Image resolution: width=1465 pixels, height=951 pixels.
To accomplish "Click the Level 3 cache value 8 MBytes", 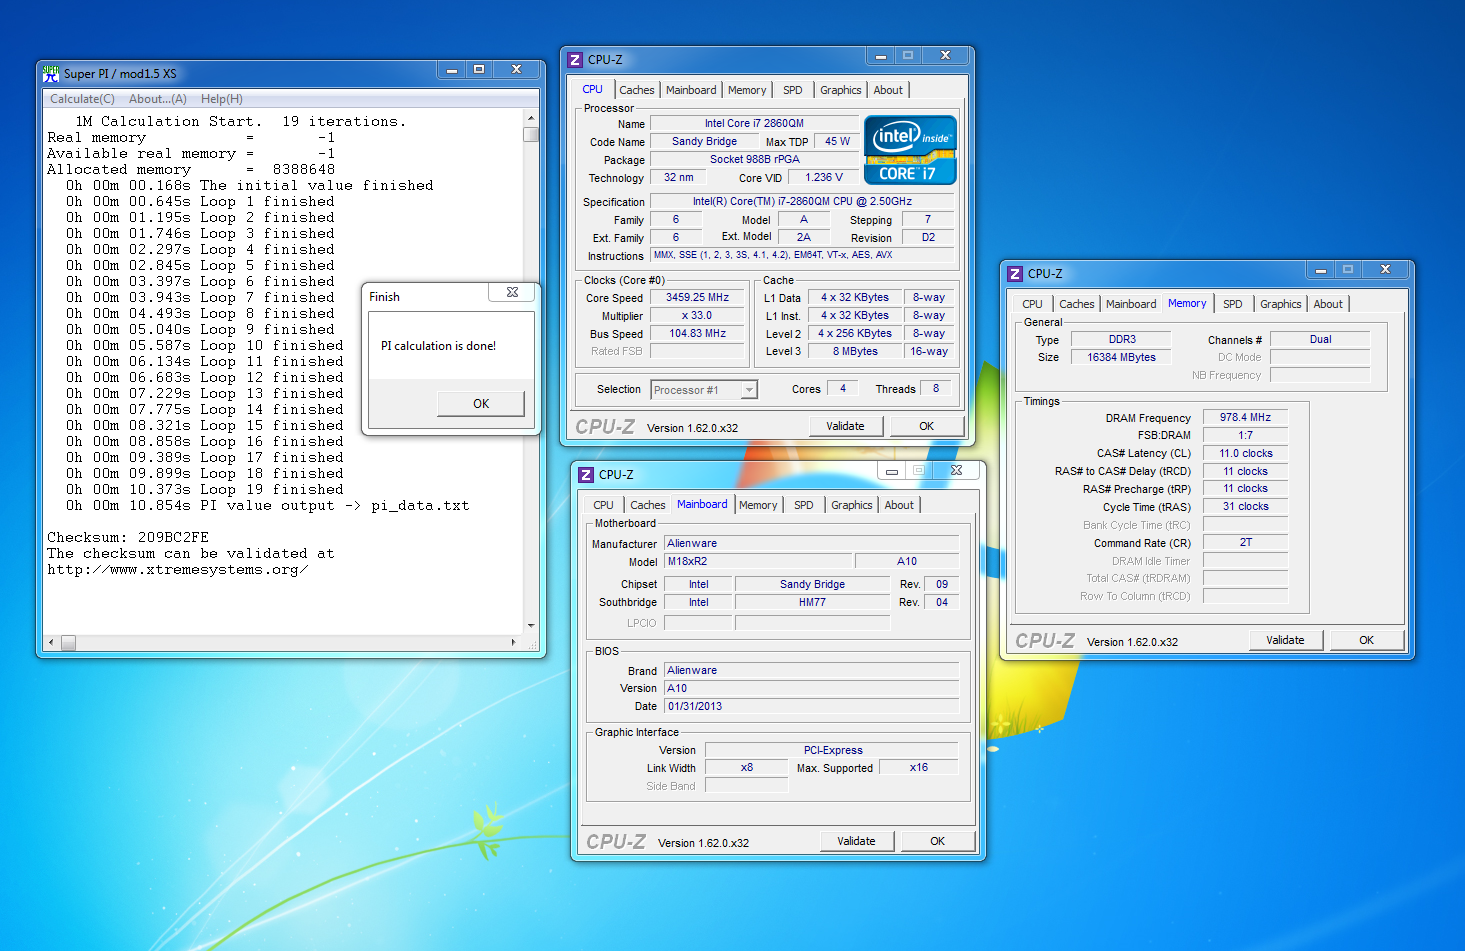I will coord(855,351).
